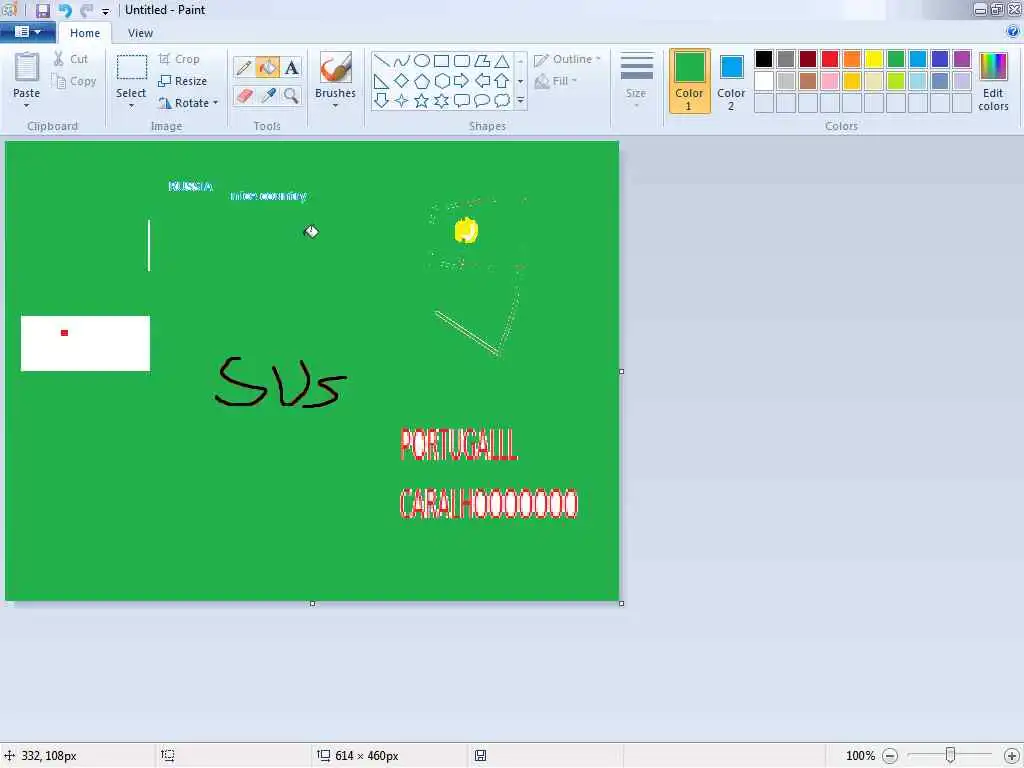This screenshot has height=768, width=1024.
Task: Click the Edit colors button
Action: [x=993, y=82]
